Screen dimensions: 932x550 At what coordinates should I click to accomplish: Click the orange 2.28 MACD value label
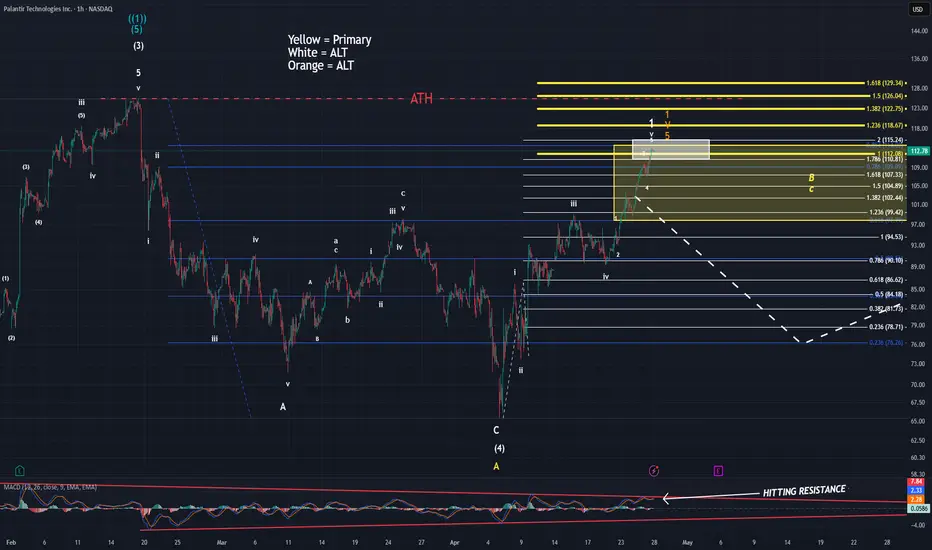(916, 499)
